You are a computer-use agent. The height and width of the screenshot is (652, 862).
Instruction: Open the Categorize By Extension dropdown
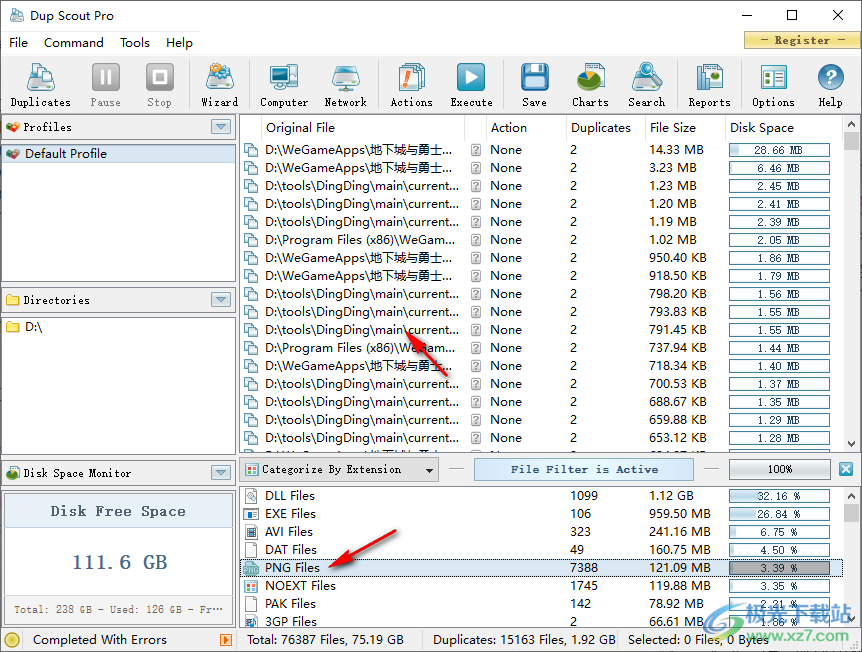coord(339,469)
